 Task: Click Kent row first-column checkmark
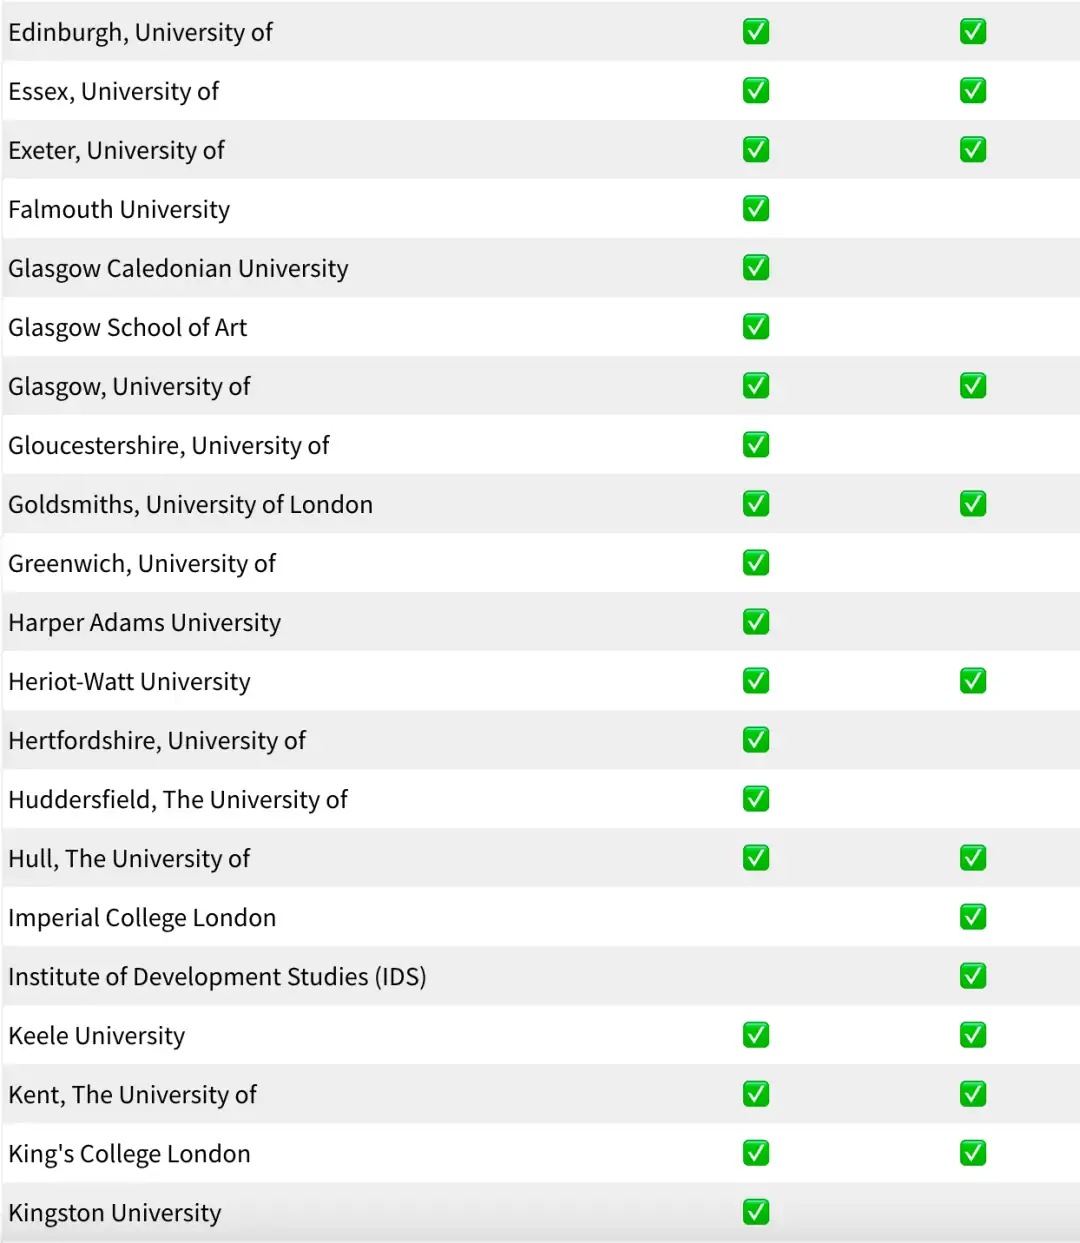(x=756, y=1094)
